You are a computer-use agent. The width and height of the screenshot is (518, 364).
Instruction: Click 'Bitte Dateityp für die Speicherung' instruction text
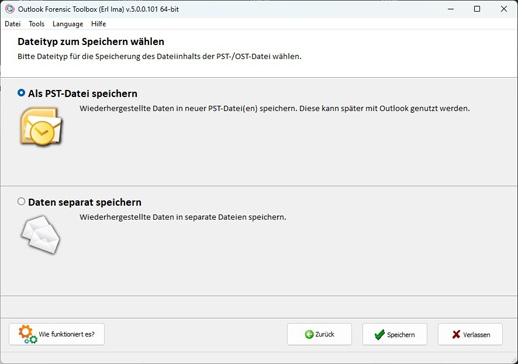159,56
